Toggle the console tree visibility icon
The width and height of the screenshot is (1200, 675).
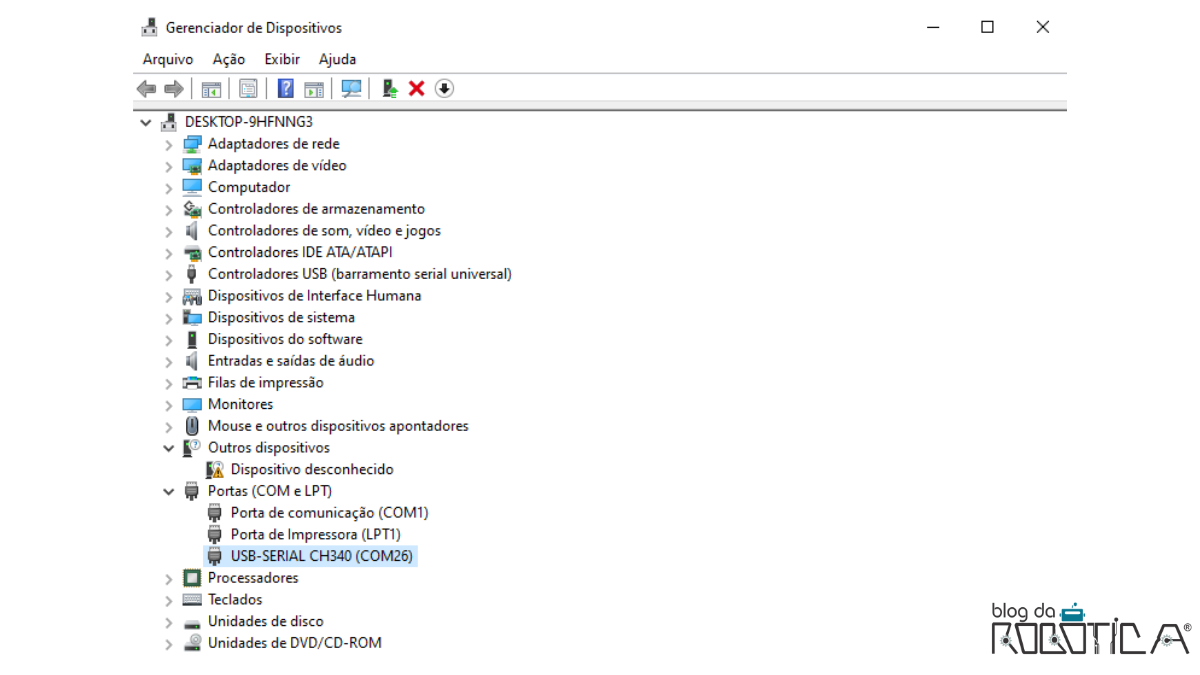click(211, 88)
